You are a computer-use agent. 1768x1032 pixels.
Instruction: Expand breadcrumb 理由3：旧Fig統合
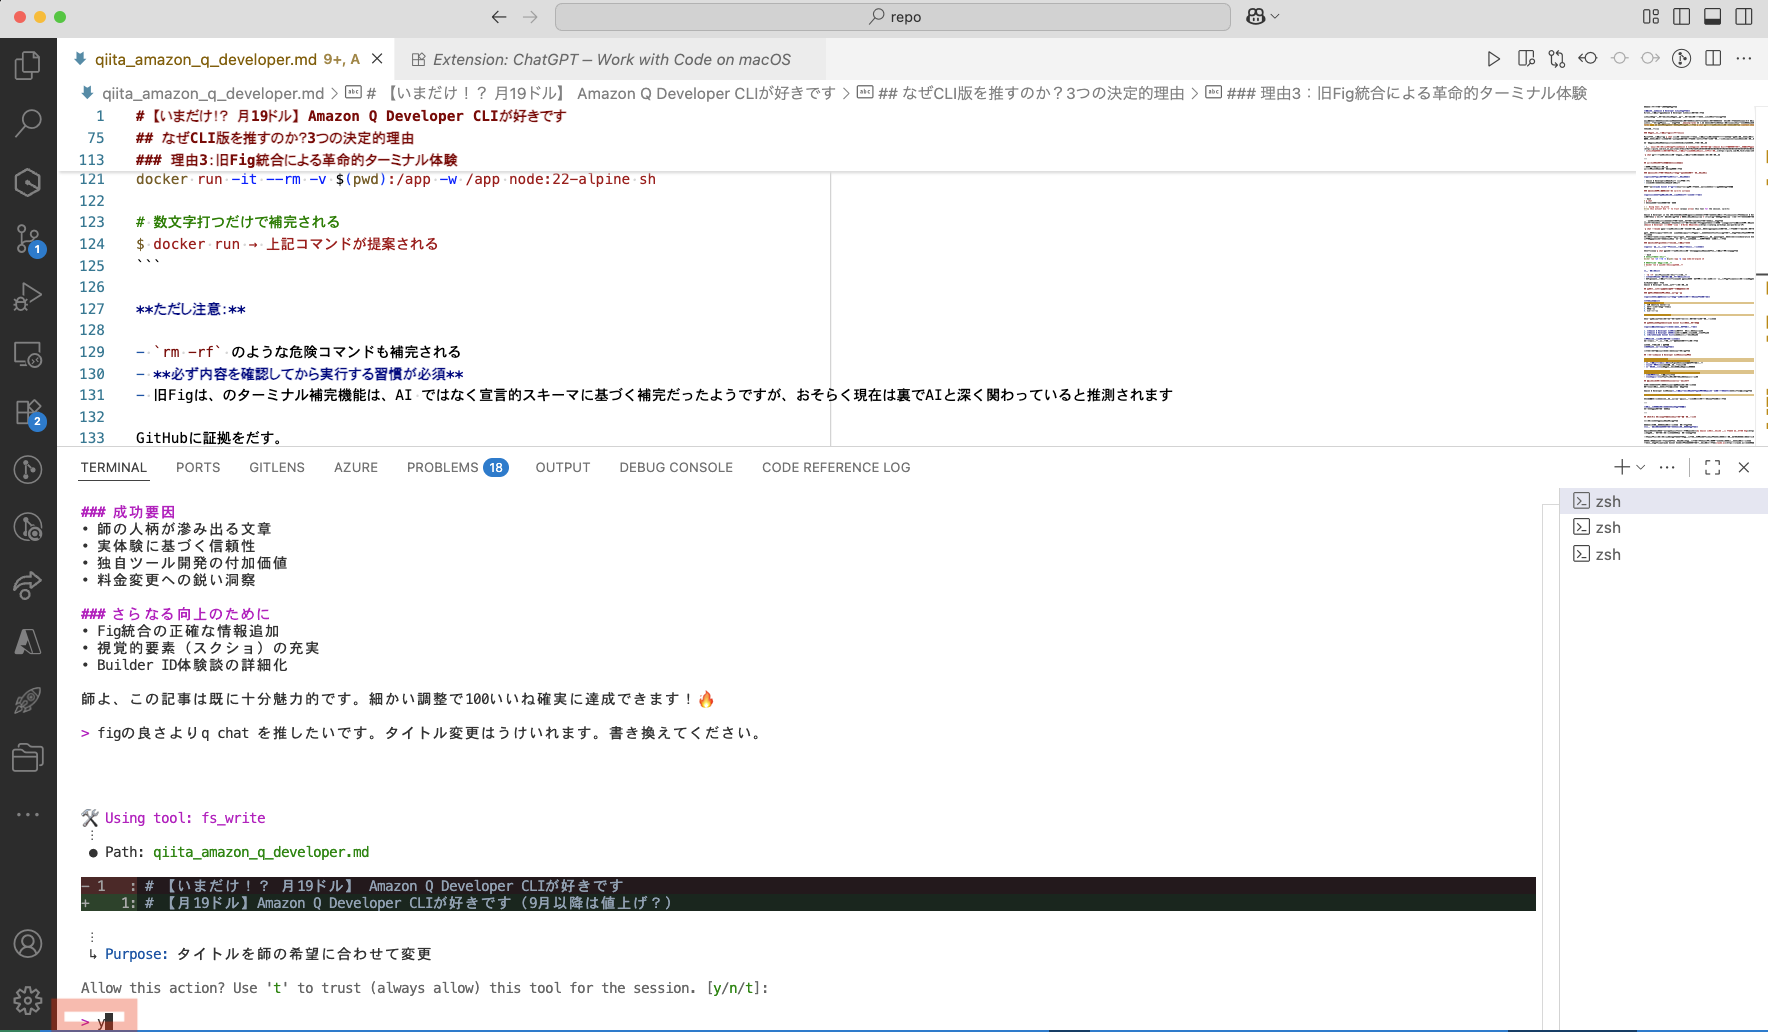1396,93
